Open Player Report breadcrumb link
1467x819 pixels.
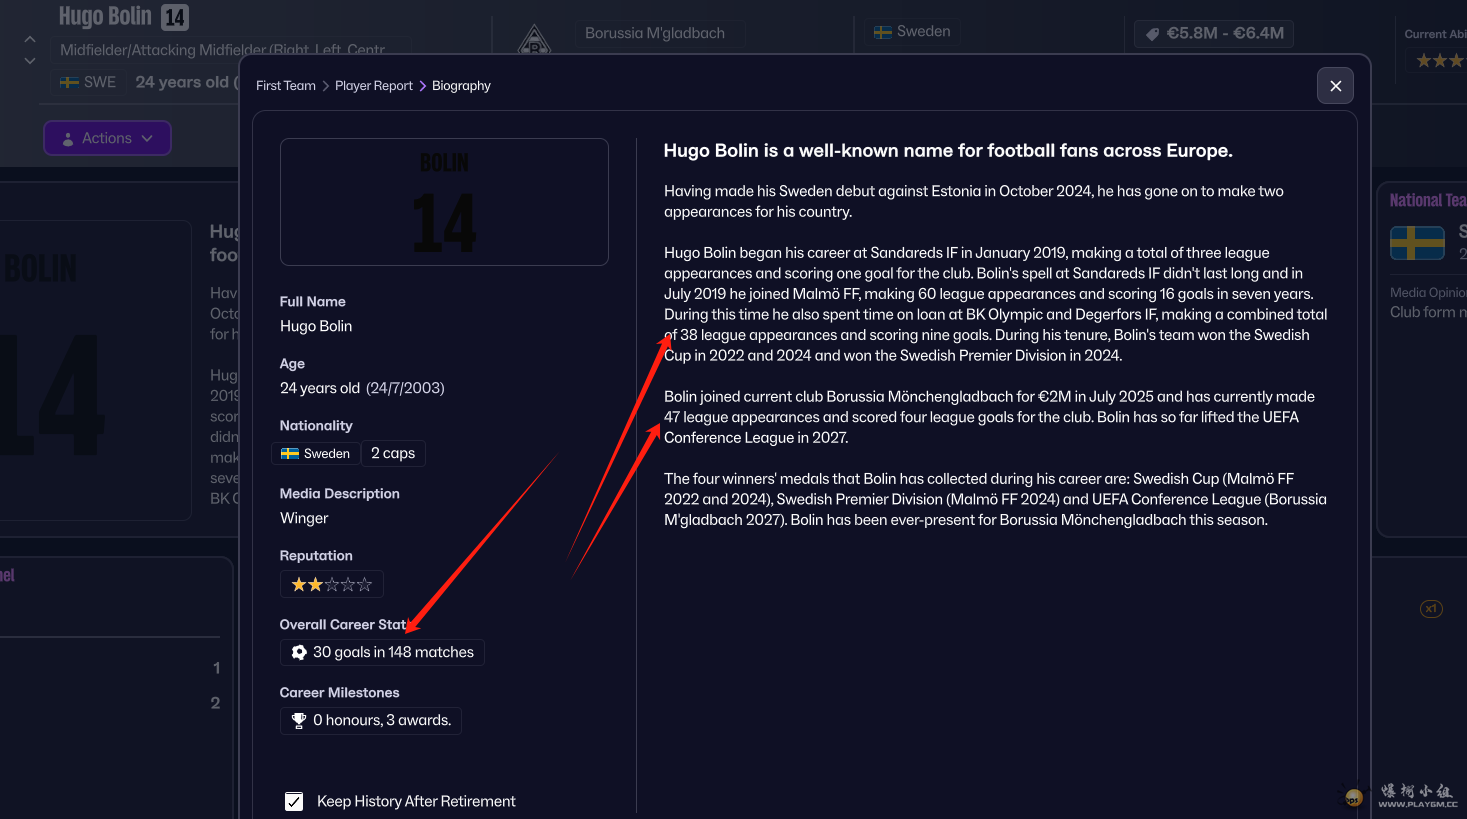(x=374, y=86)
